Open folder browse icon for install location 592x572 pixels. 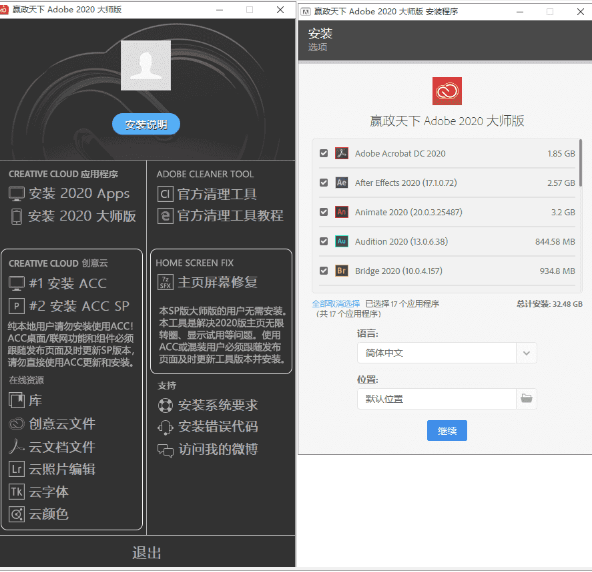point(526,398)
